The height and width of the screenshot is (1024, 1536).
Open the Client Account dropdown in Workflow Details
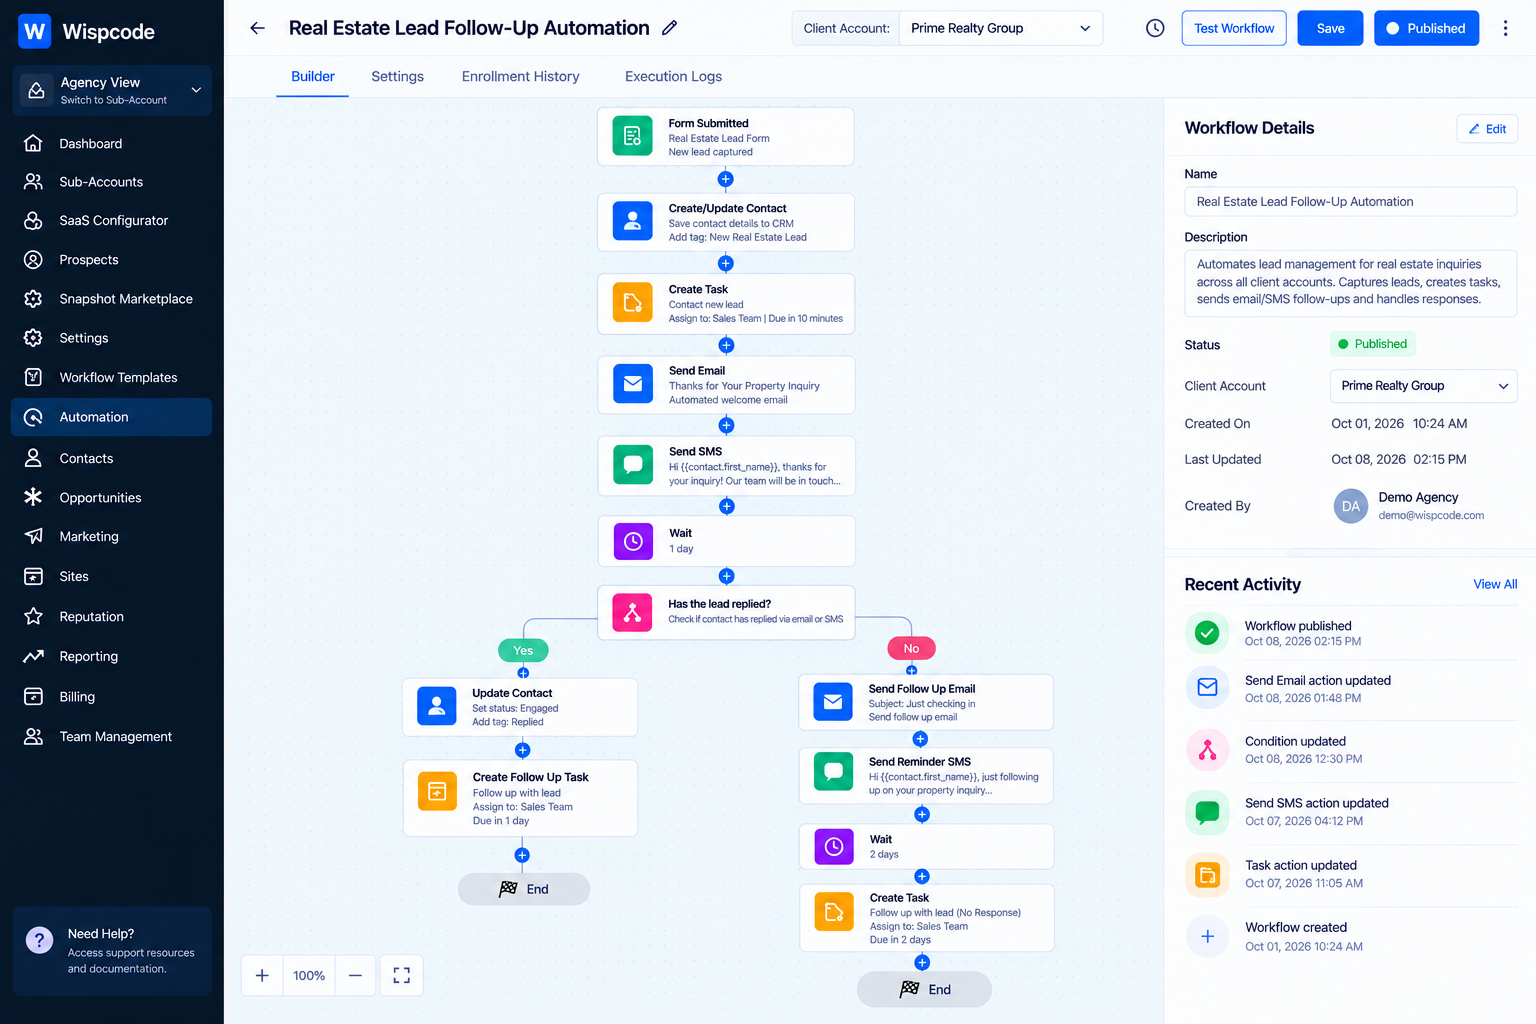point(1423,386)
